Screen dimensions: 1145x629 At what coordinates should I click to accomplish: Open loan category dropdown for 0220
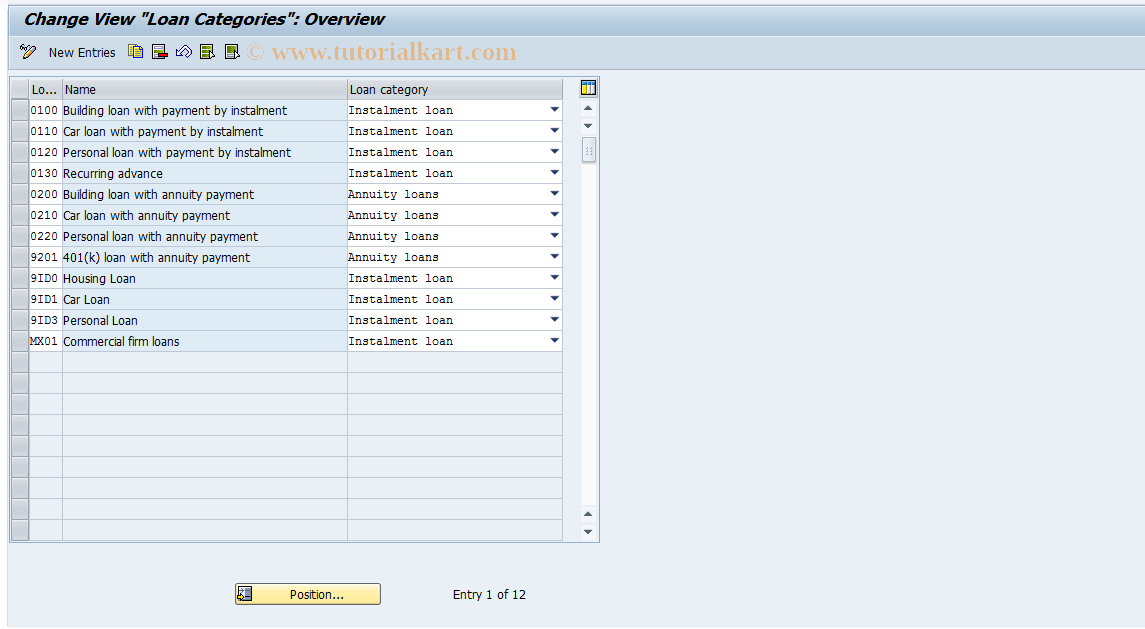pyautogui.click(x=554, y=237)
